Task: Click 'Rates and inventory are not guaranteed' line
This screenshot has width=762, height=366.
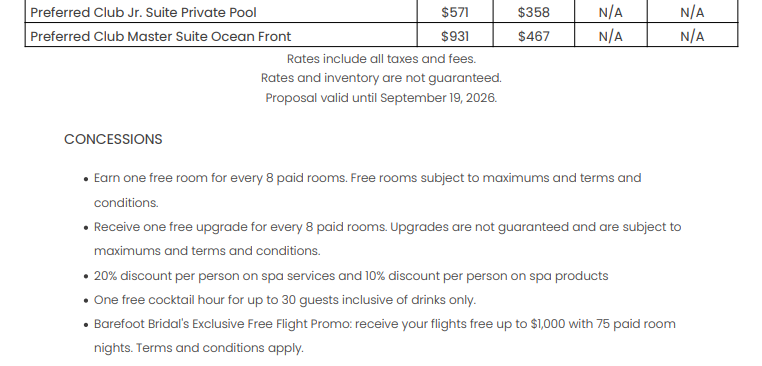Action: tap(381, 78)
